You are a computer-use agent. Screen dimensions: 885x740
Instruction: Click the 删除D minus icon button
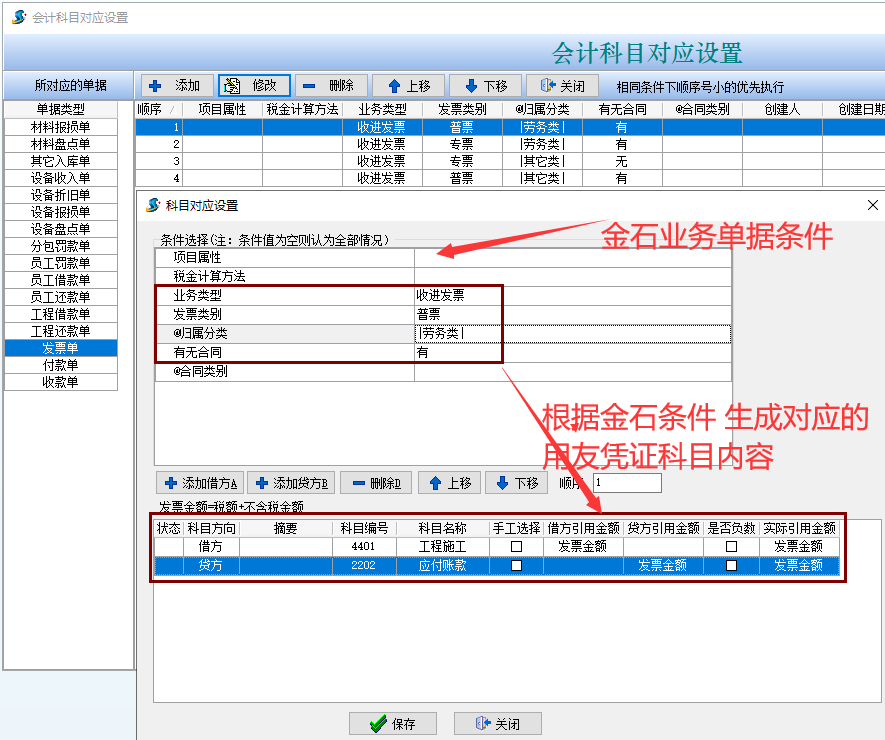(358, 483)
